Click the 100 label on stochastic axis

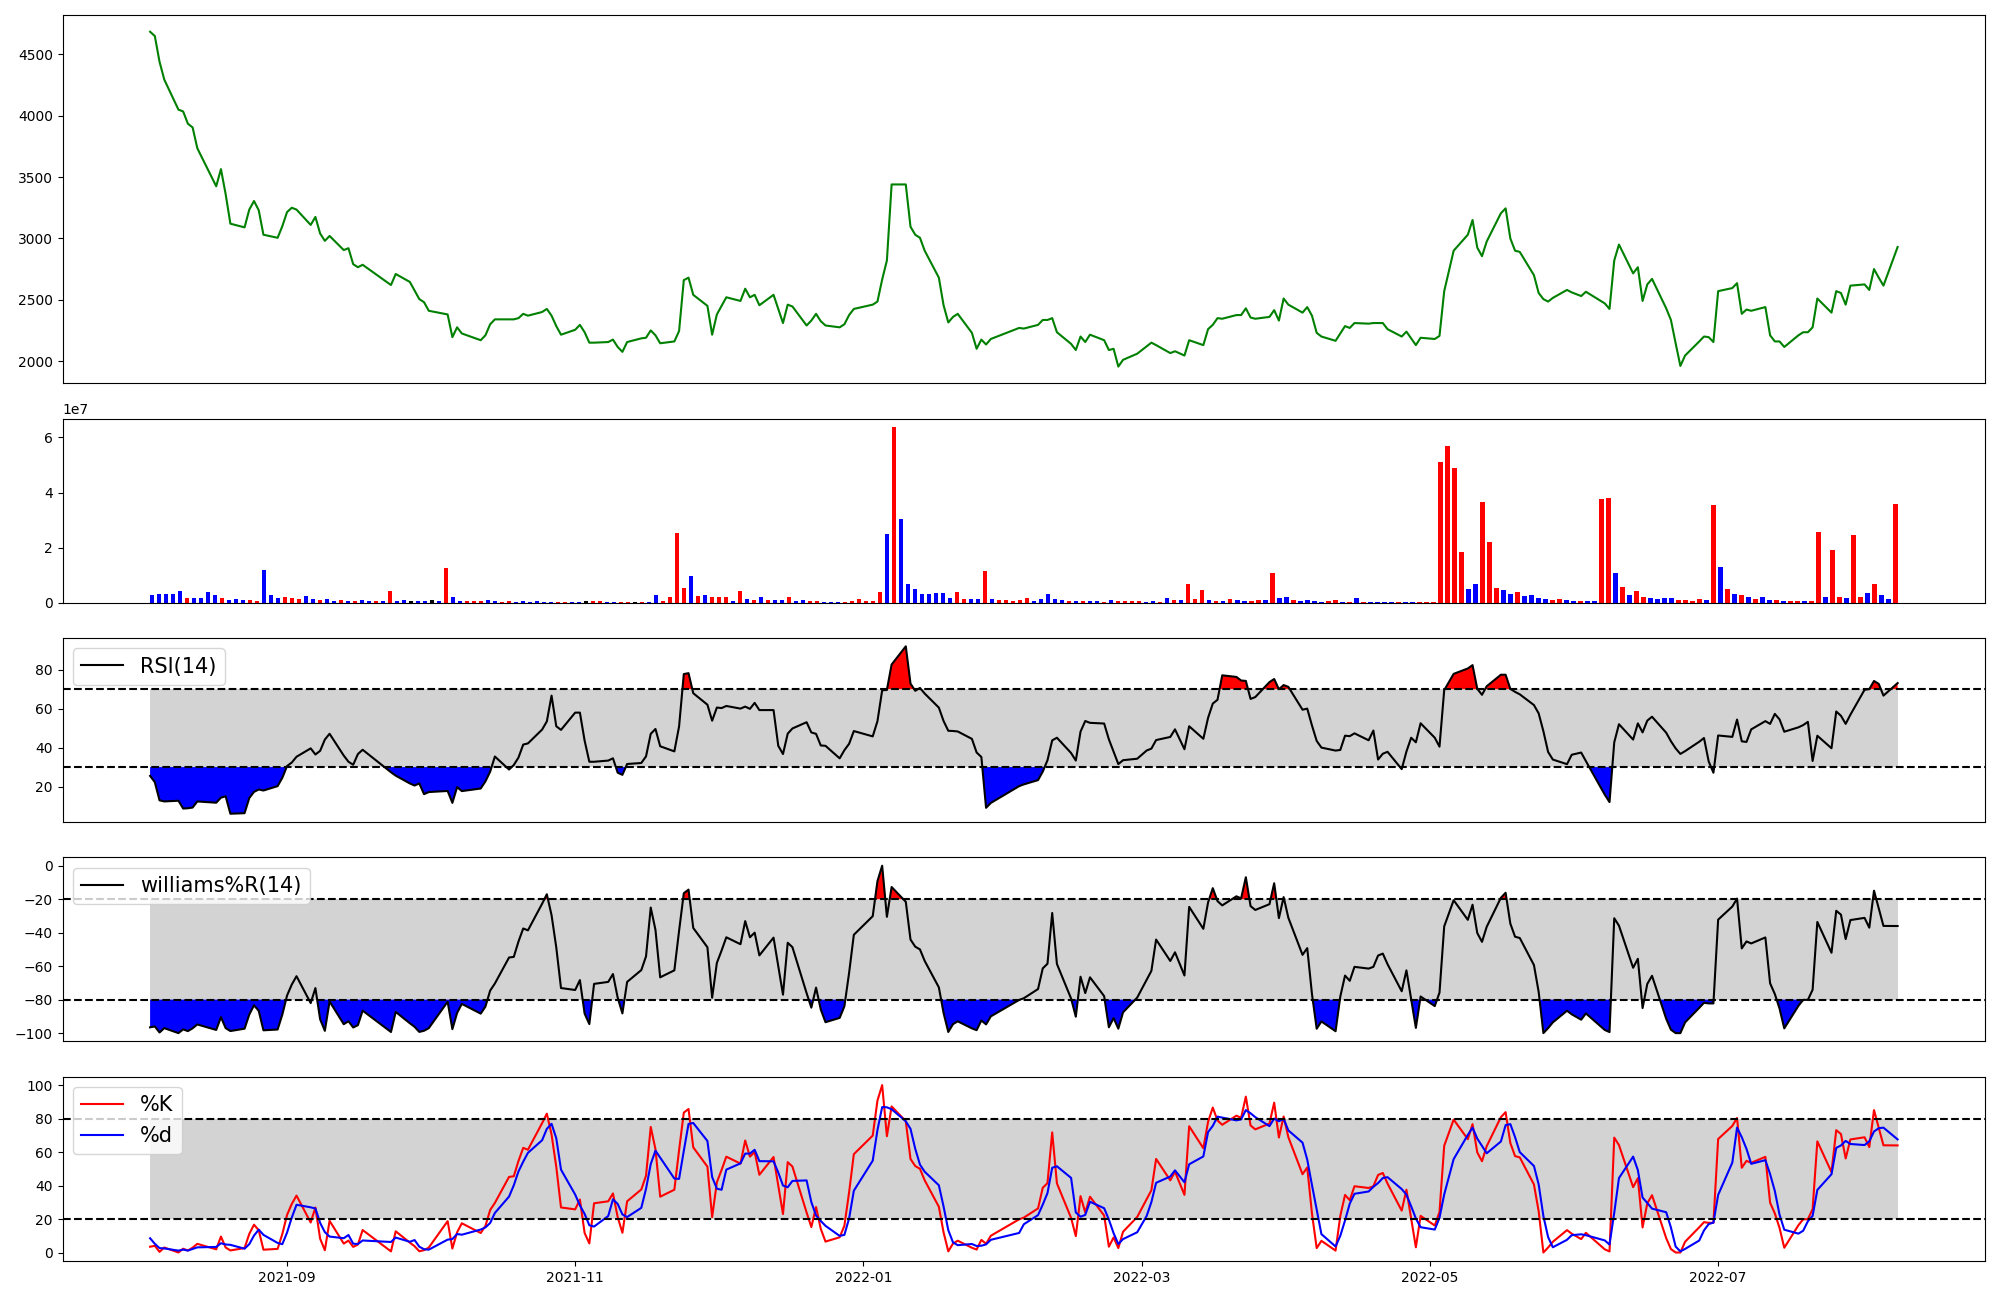(x=40, y=1086)
